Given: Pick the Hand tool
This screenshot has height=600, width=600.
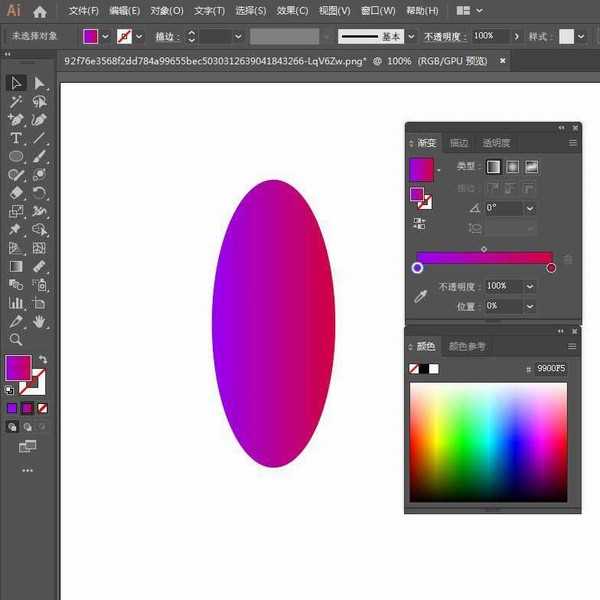Looking at the screenshot, I should (39, 321).
